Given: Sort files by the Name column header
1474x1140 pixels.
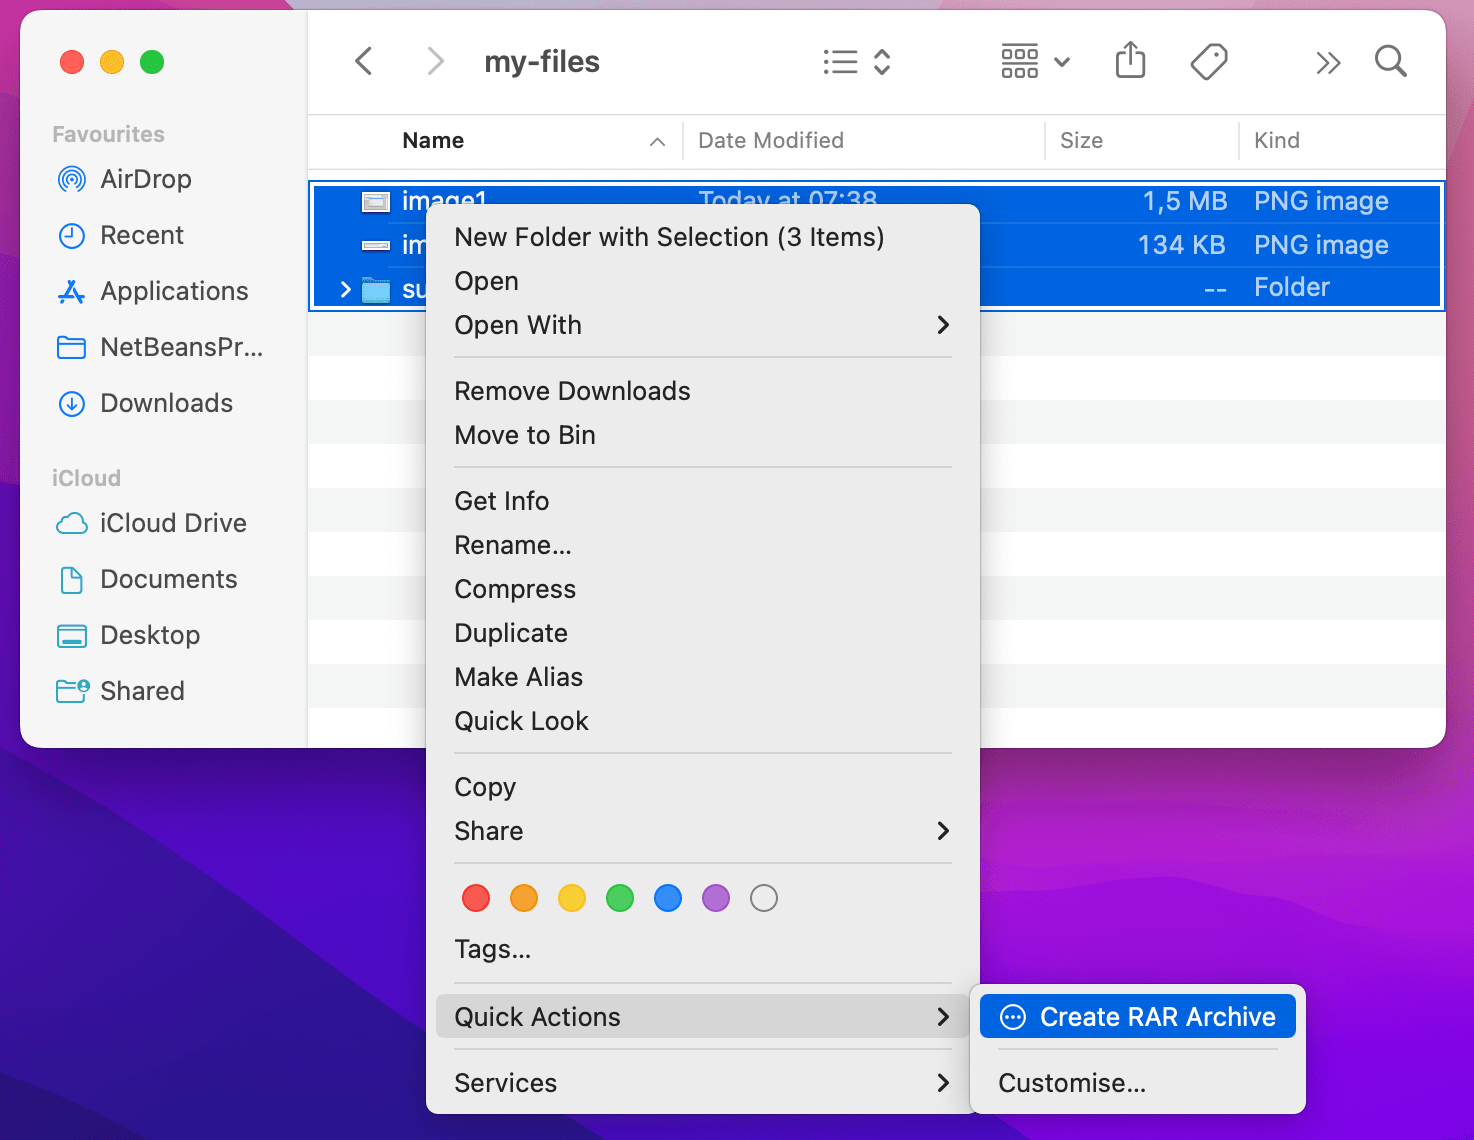Looking at the screenshot, I should pos(433,140).
